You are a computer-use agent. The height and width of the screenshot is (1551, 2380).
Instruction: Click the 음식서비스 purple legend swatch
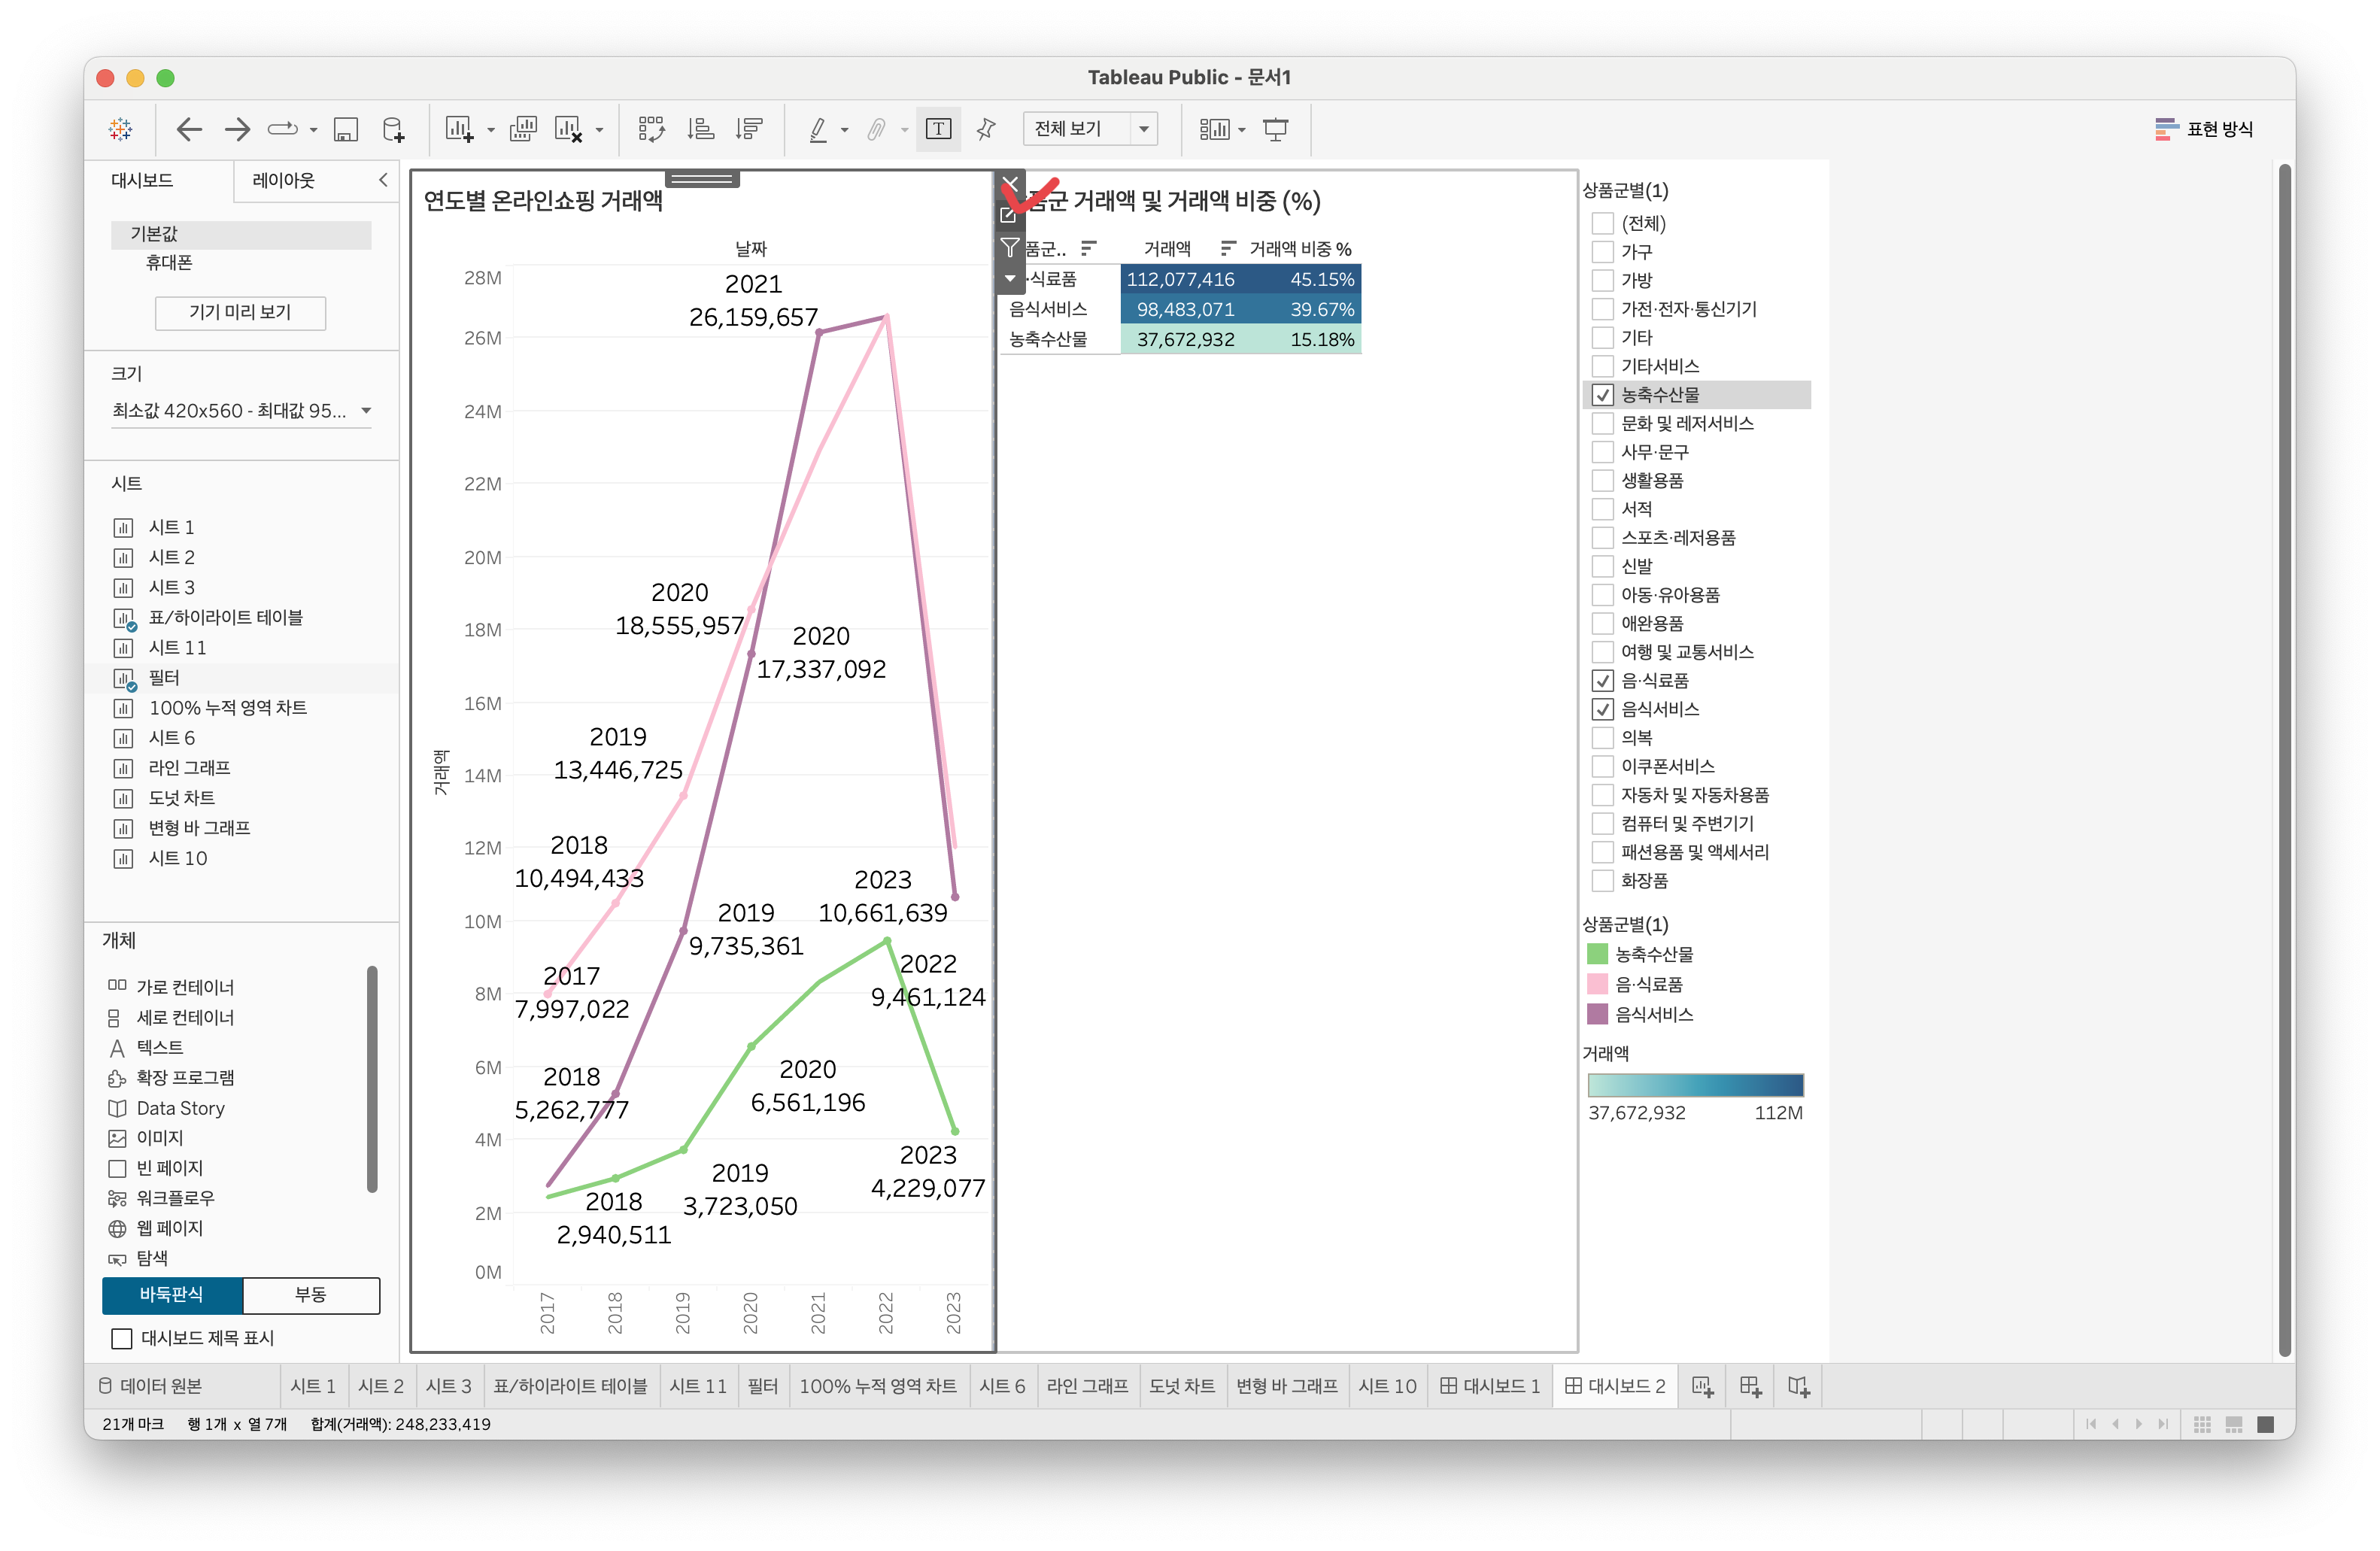[1597, 1014]
